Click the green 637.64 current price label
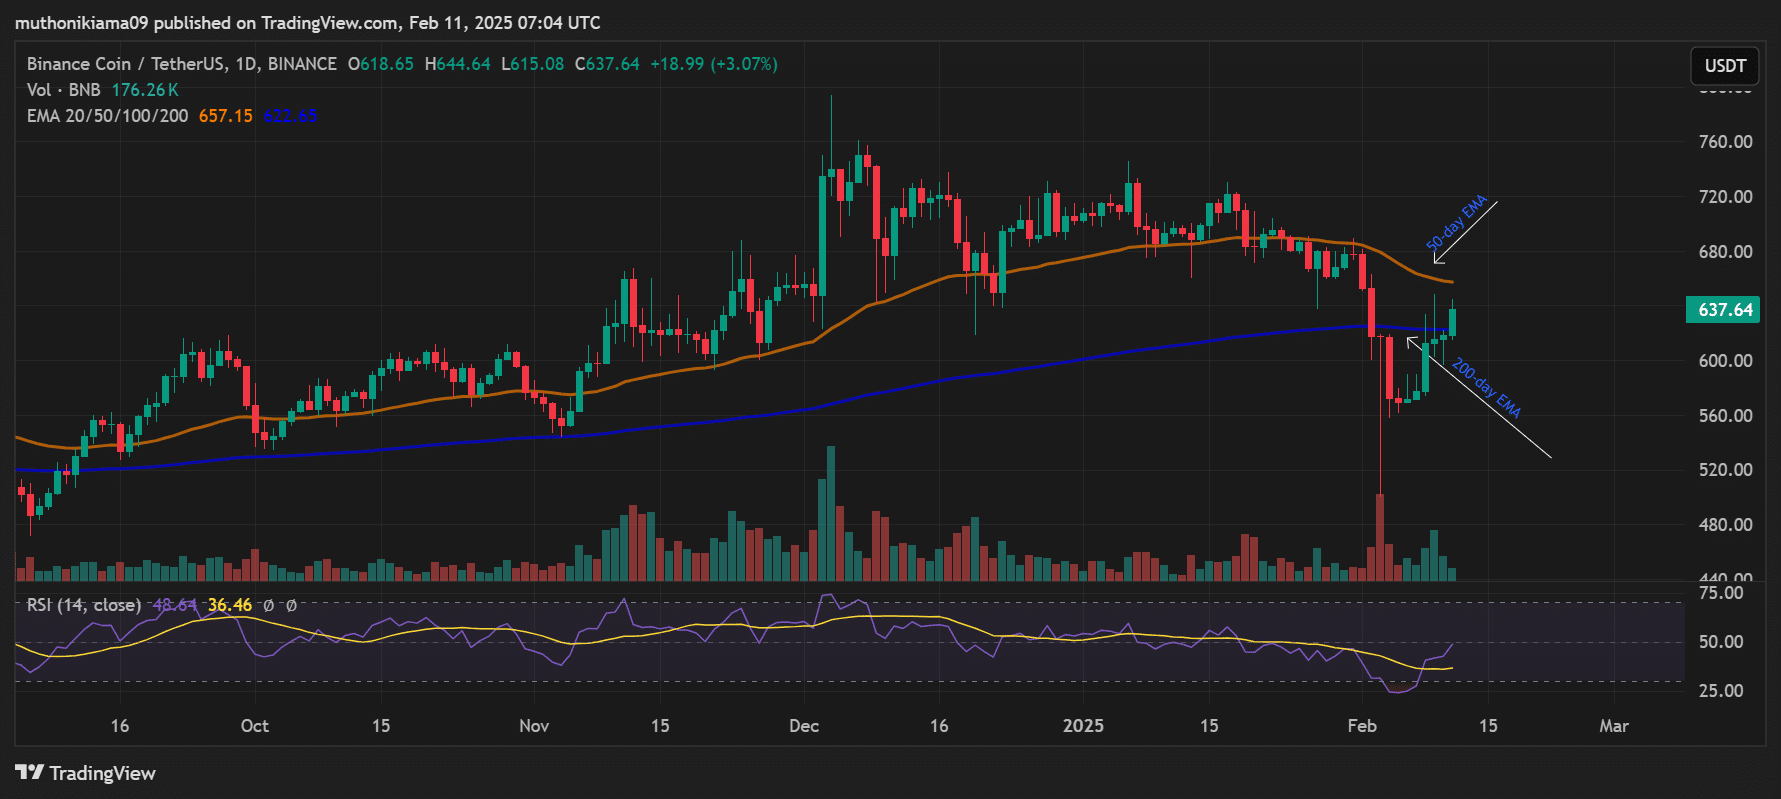The height and width of the screenshot is (799, 1781). tap(1724, 310)
